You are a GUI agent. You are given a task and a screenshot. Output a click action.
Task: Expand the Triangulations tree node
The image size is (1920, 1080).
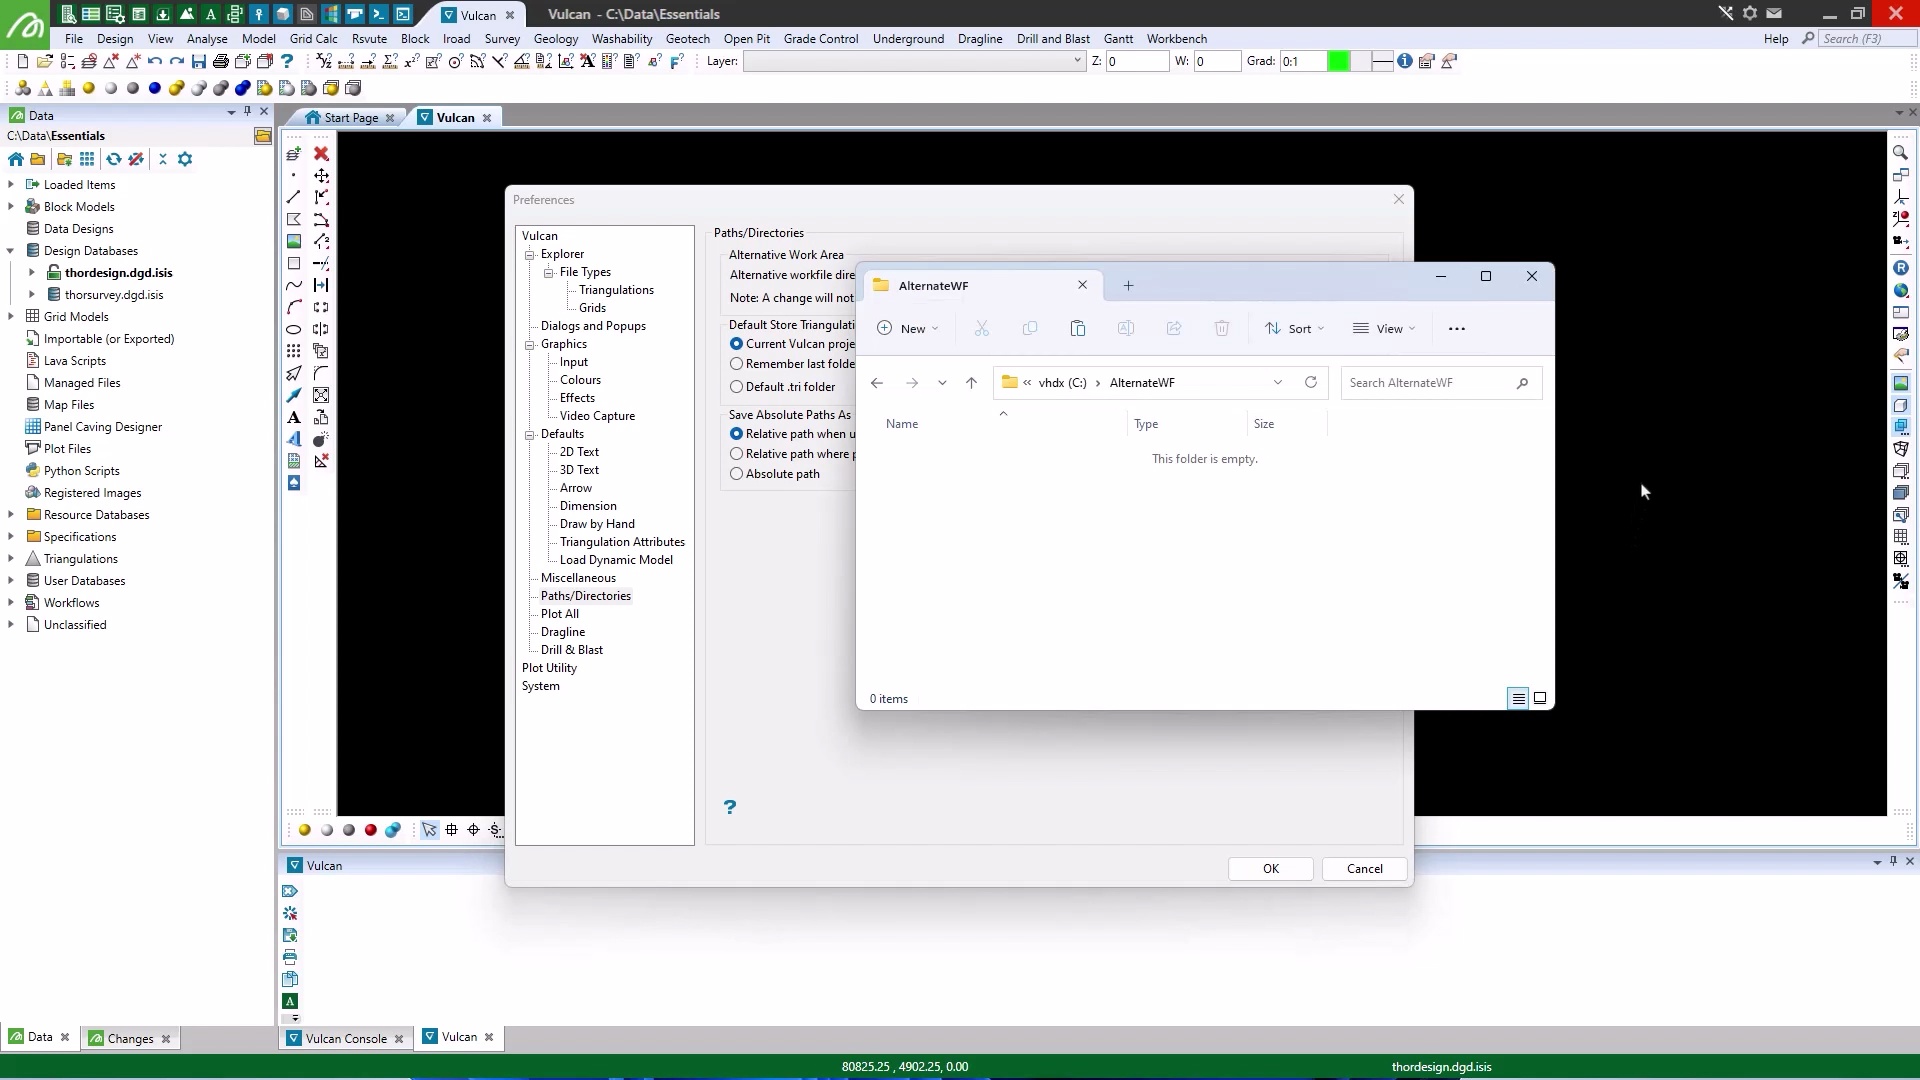tap(11, 559)
